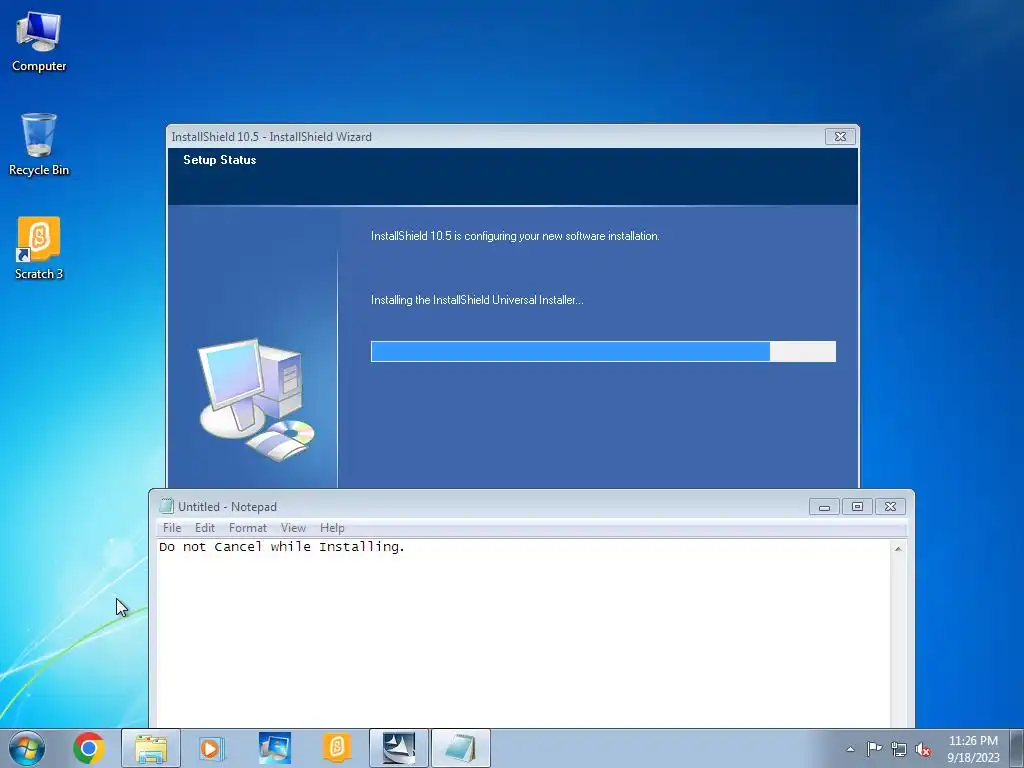Viewport: 1024px width, 768px height.
Task: Open the Notepad View menu
Action: tap(293, 528)
